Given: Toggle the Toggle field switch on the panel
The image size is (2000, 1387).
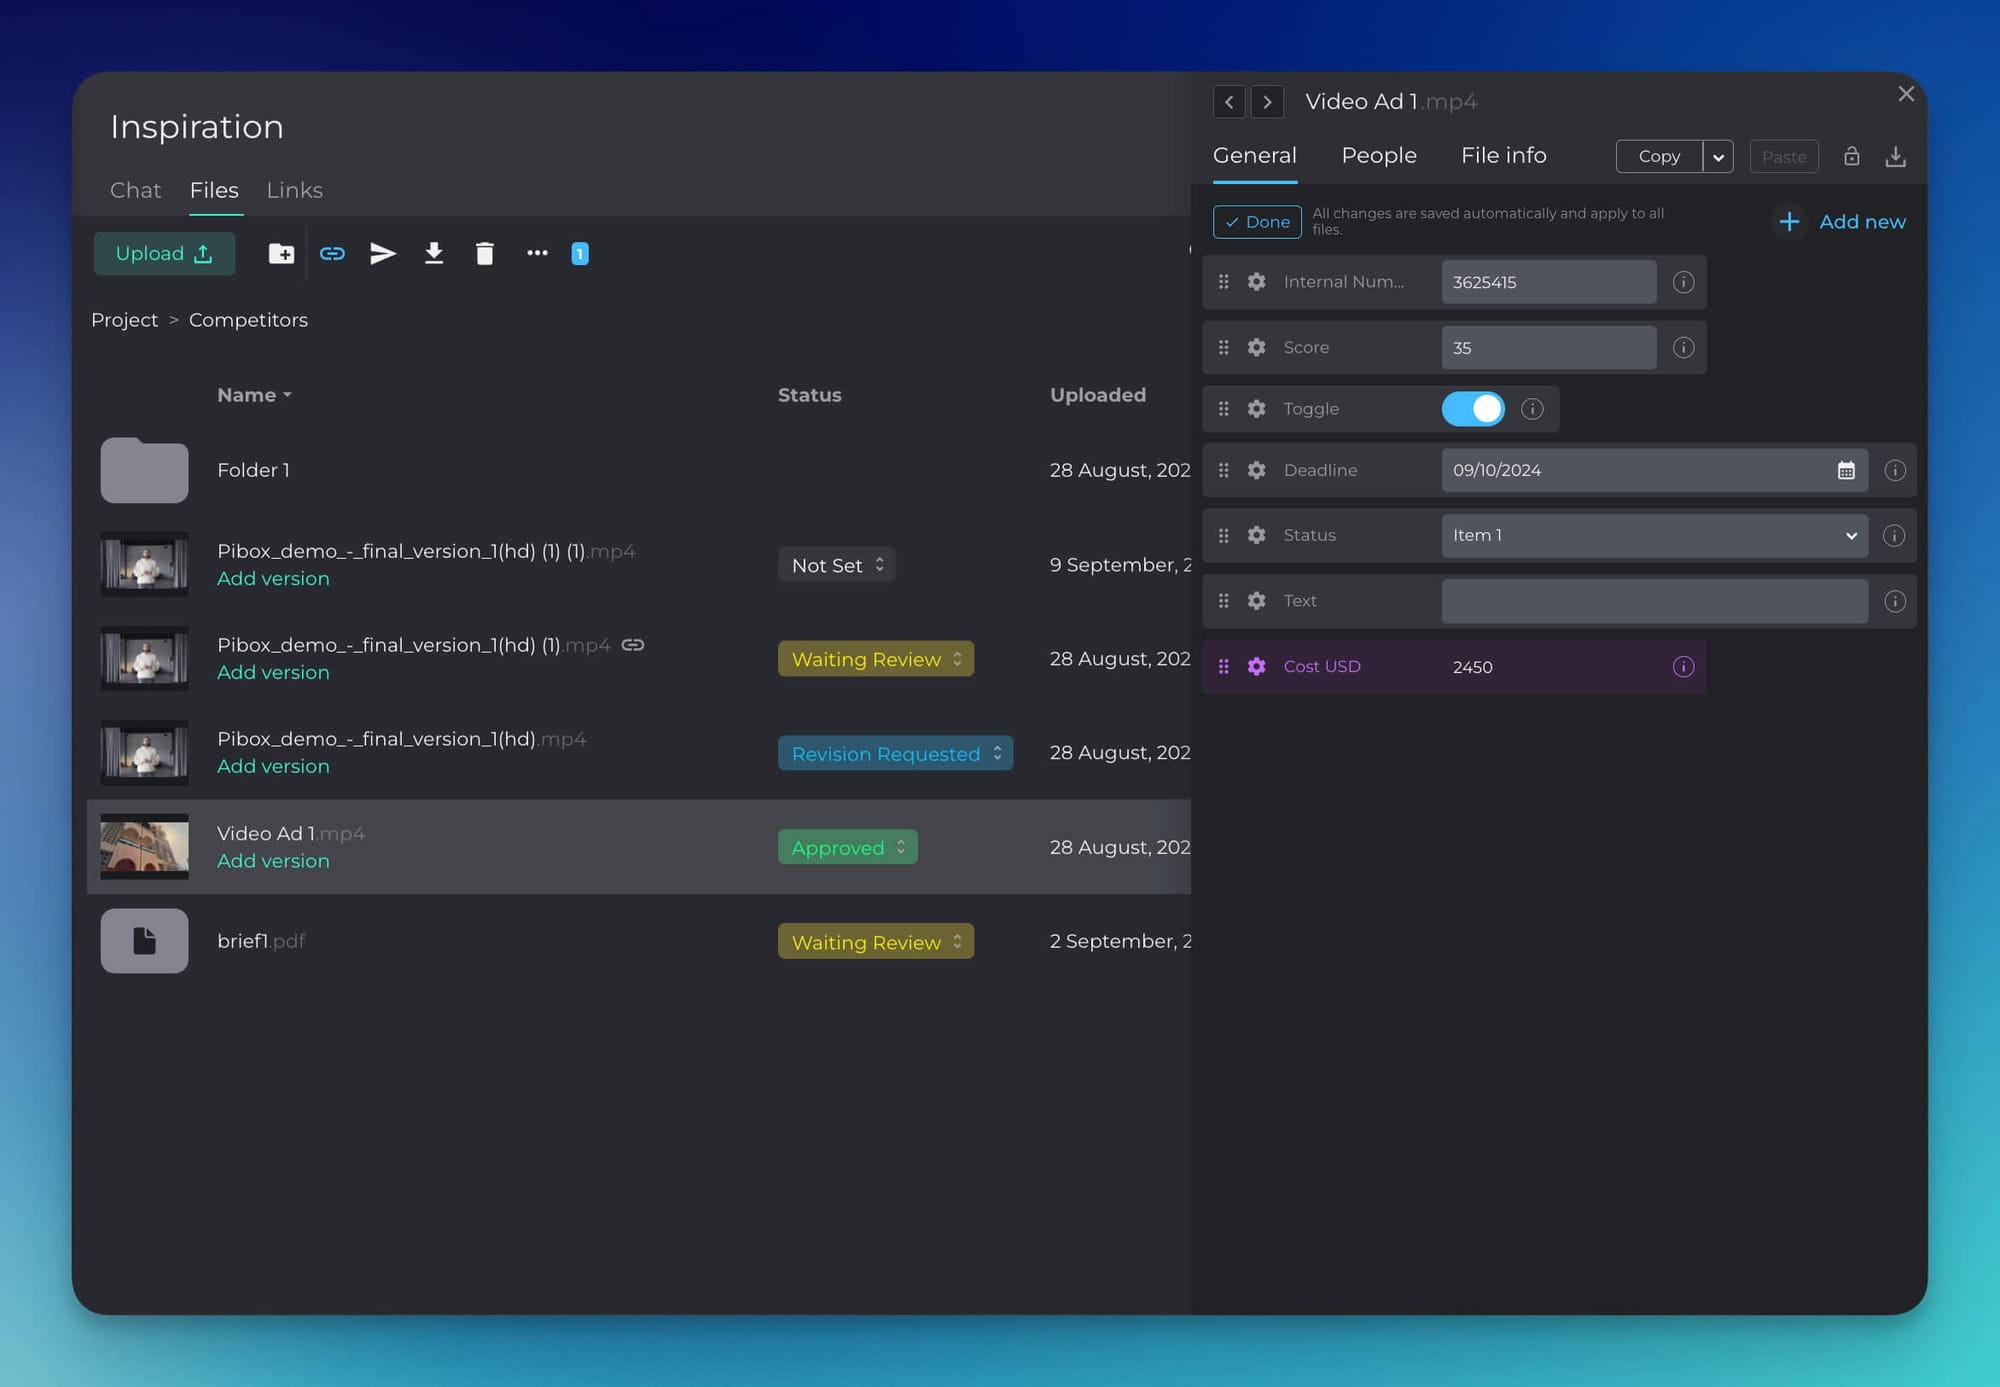Looking at the screenshot, I should (1472, 408).
